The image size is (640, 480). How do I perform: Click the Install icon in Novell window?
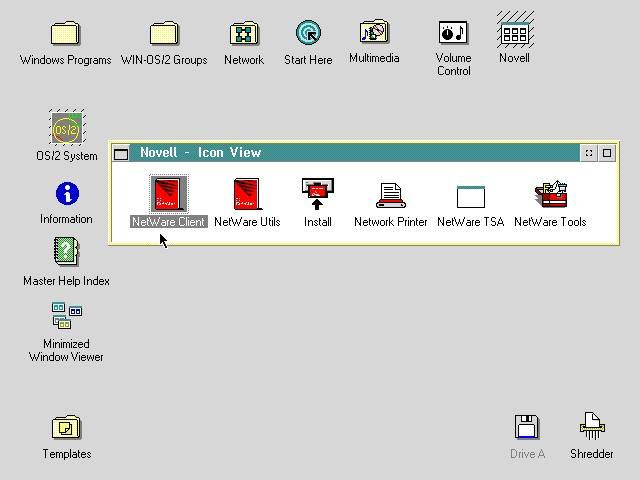[x=318, y=194]
